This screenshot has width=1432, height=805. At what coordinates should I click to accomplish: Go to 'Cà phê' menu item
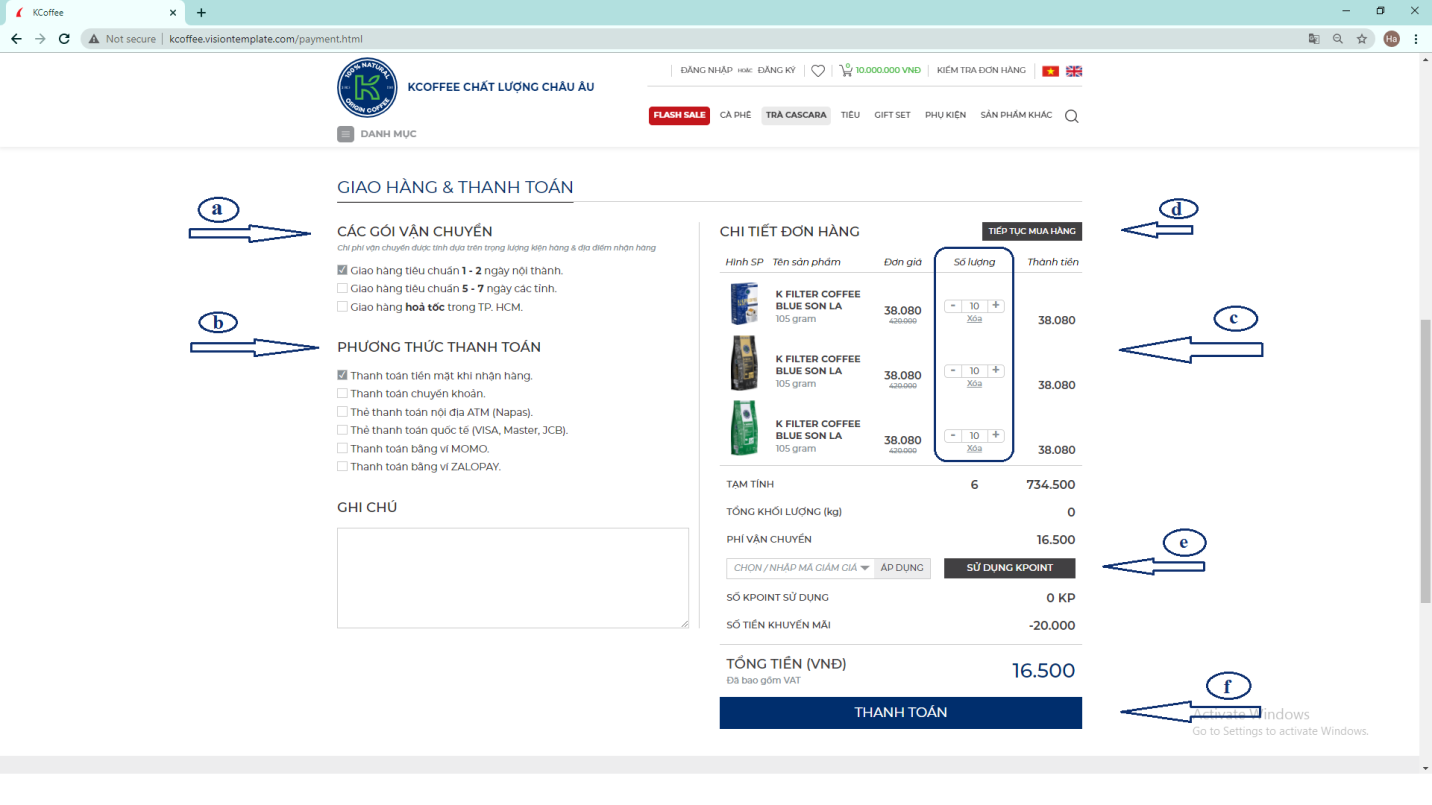[735, 115]
